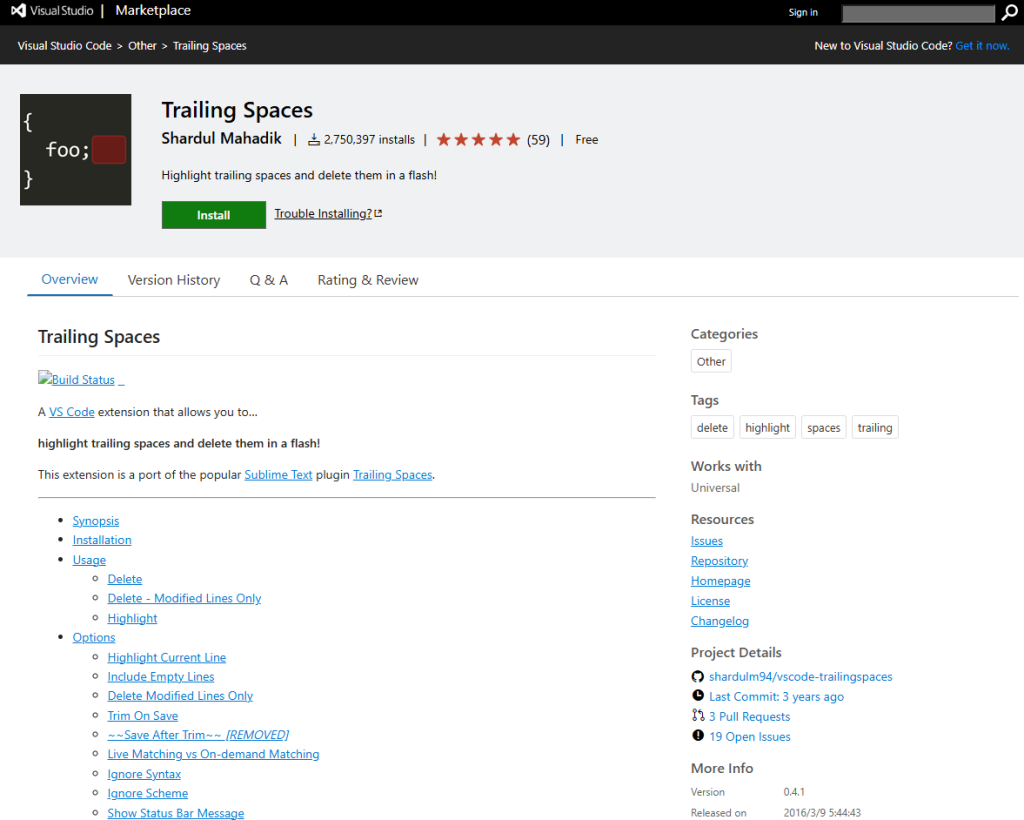
Task: Click Sign in
Action: coord(803,12)
